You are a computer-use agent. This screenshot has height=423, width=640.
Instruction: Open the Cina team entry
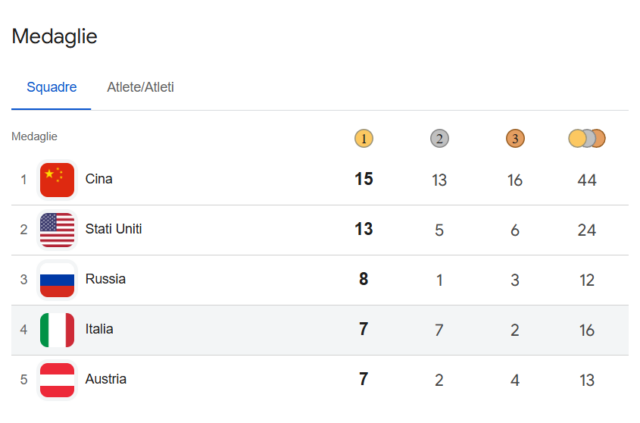99,179
